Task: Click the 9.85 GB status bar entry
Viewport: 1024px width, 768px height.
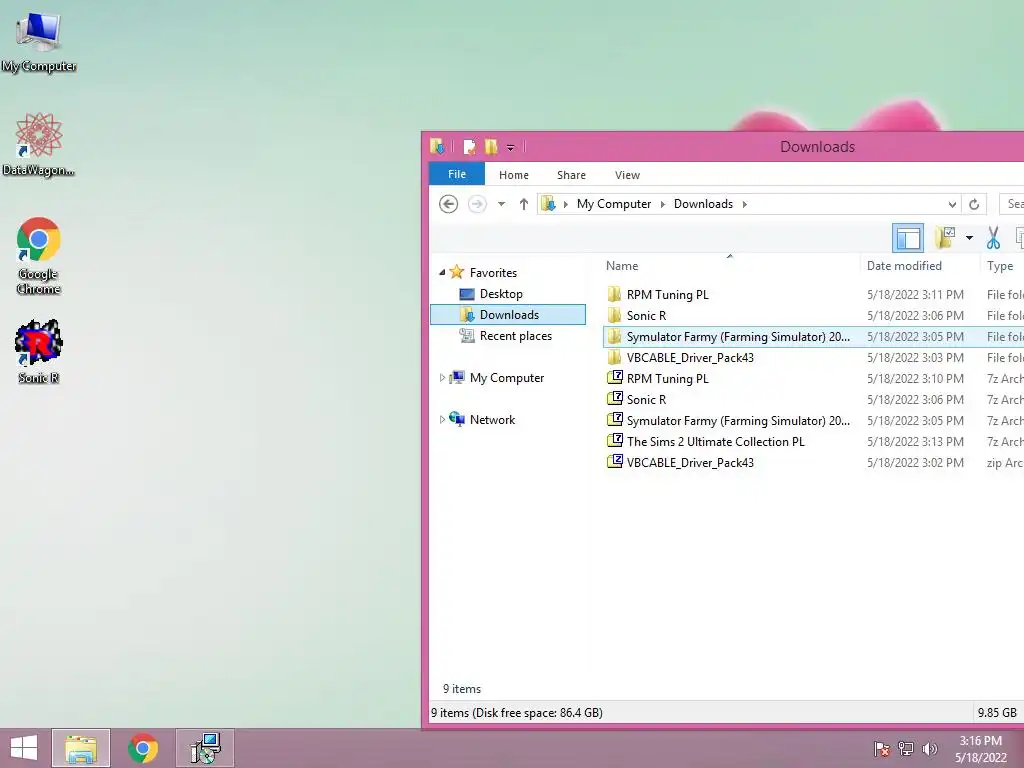Action: coord(997,712)
